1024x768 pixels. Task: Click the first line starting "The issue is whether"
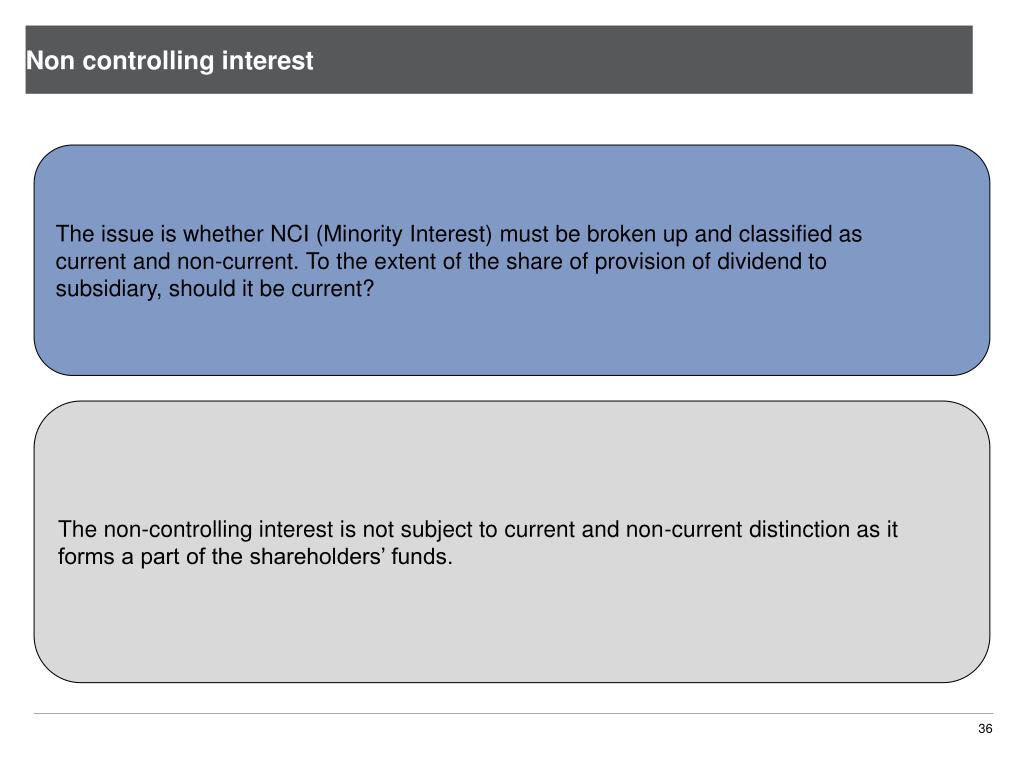458,235
